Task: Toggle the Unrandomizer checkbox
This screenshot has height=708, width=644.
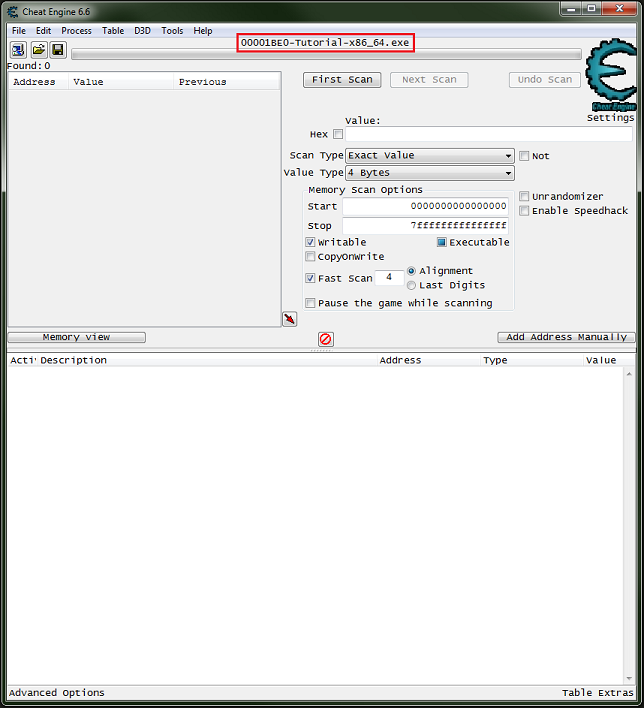Action: pyautogui.click(x=524, y=197)
